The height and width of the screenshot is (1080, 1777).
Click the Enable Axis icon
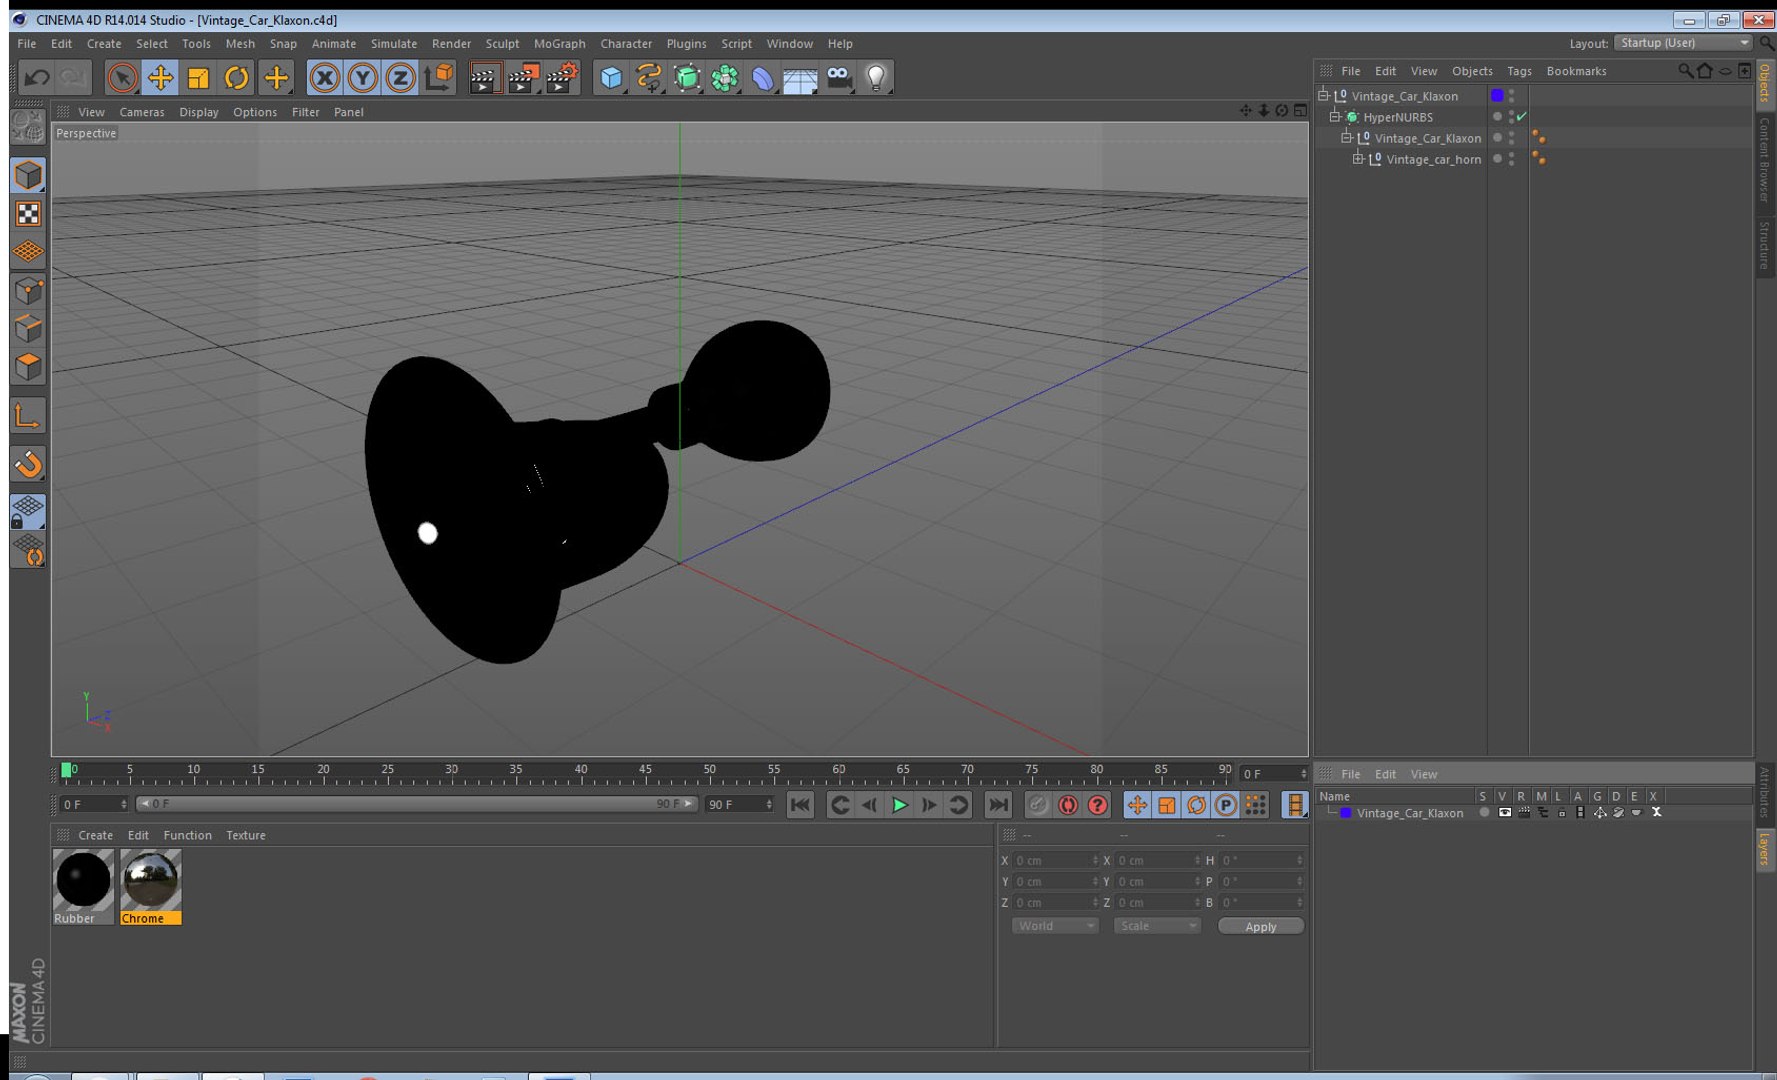coord(28,415)
